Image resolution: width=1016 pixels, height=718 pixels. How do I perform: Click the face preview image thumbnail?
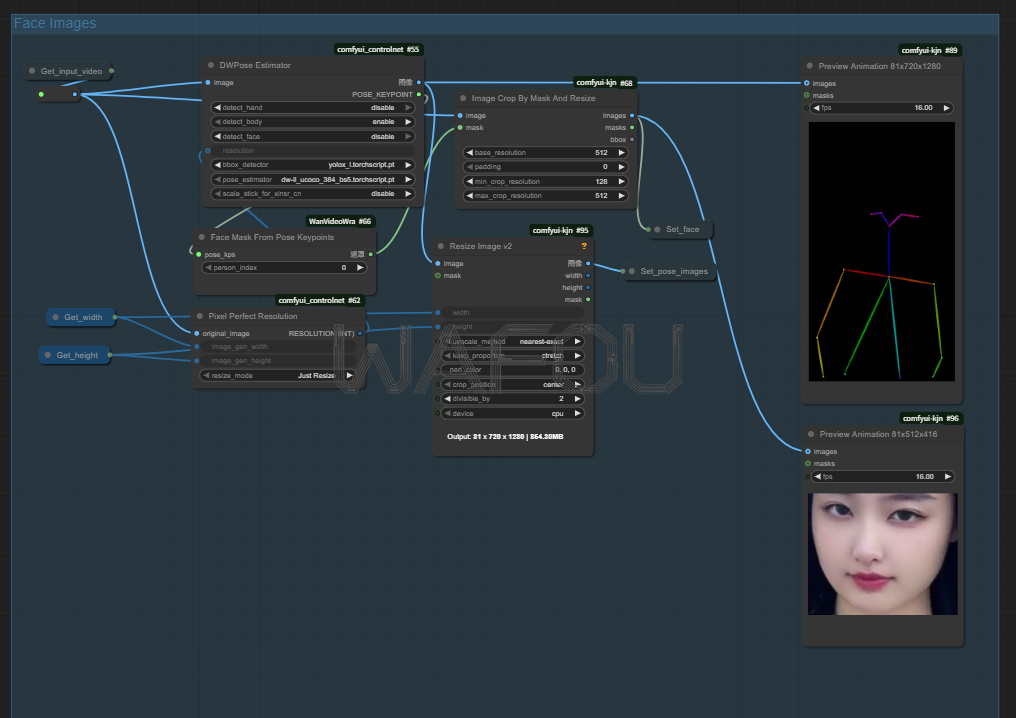(x=882, y=553)
